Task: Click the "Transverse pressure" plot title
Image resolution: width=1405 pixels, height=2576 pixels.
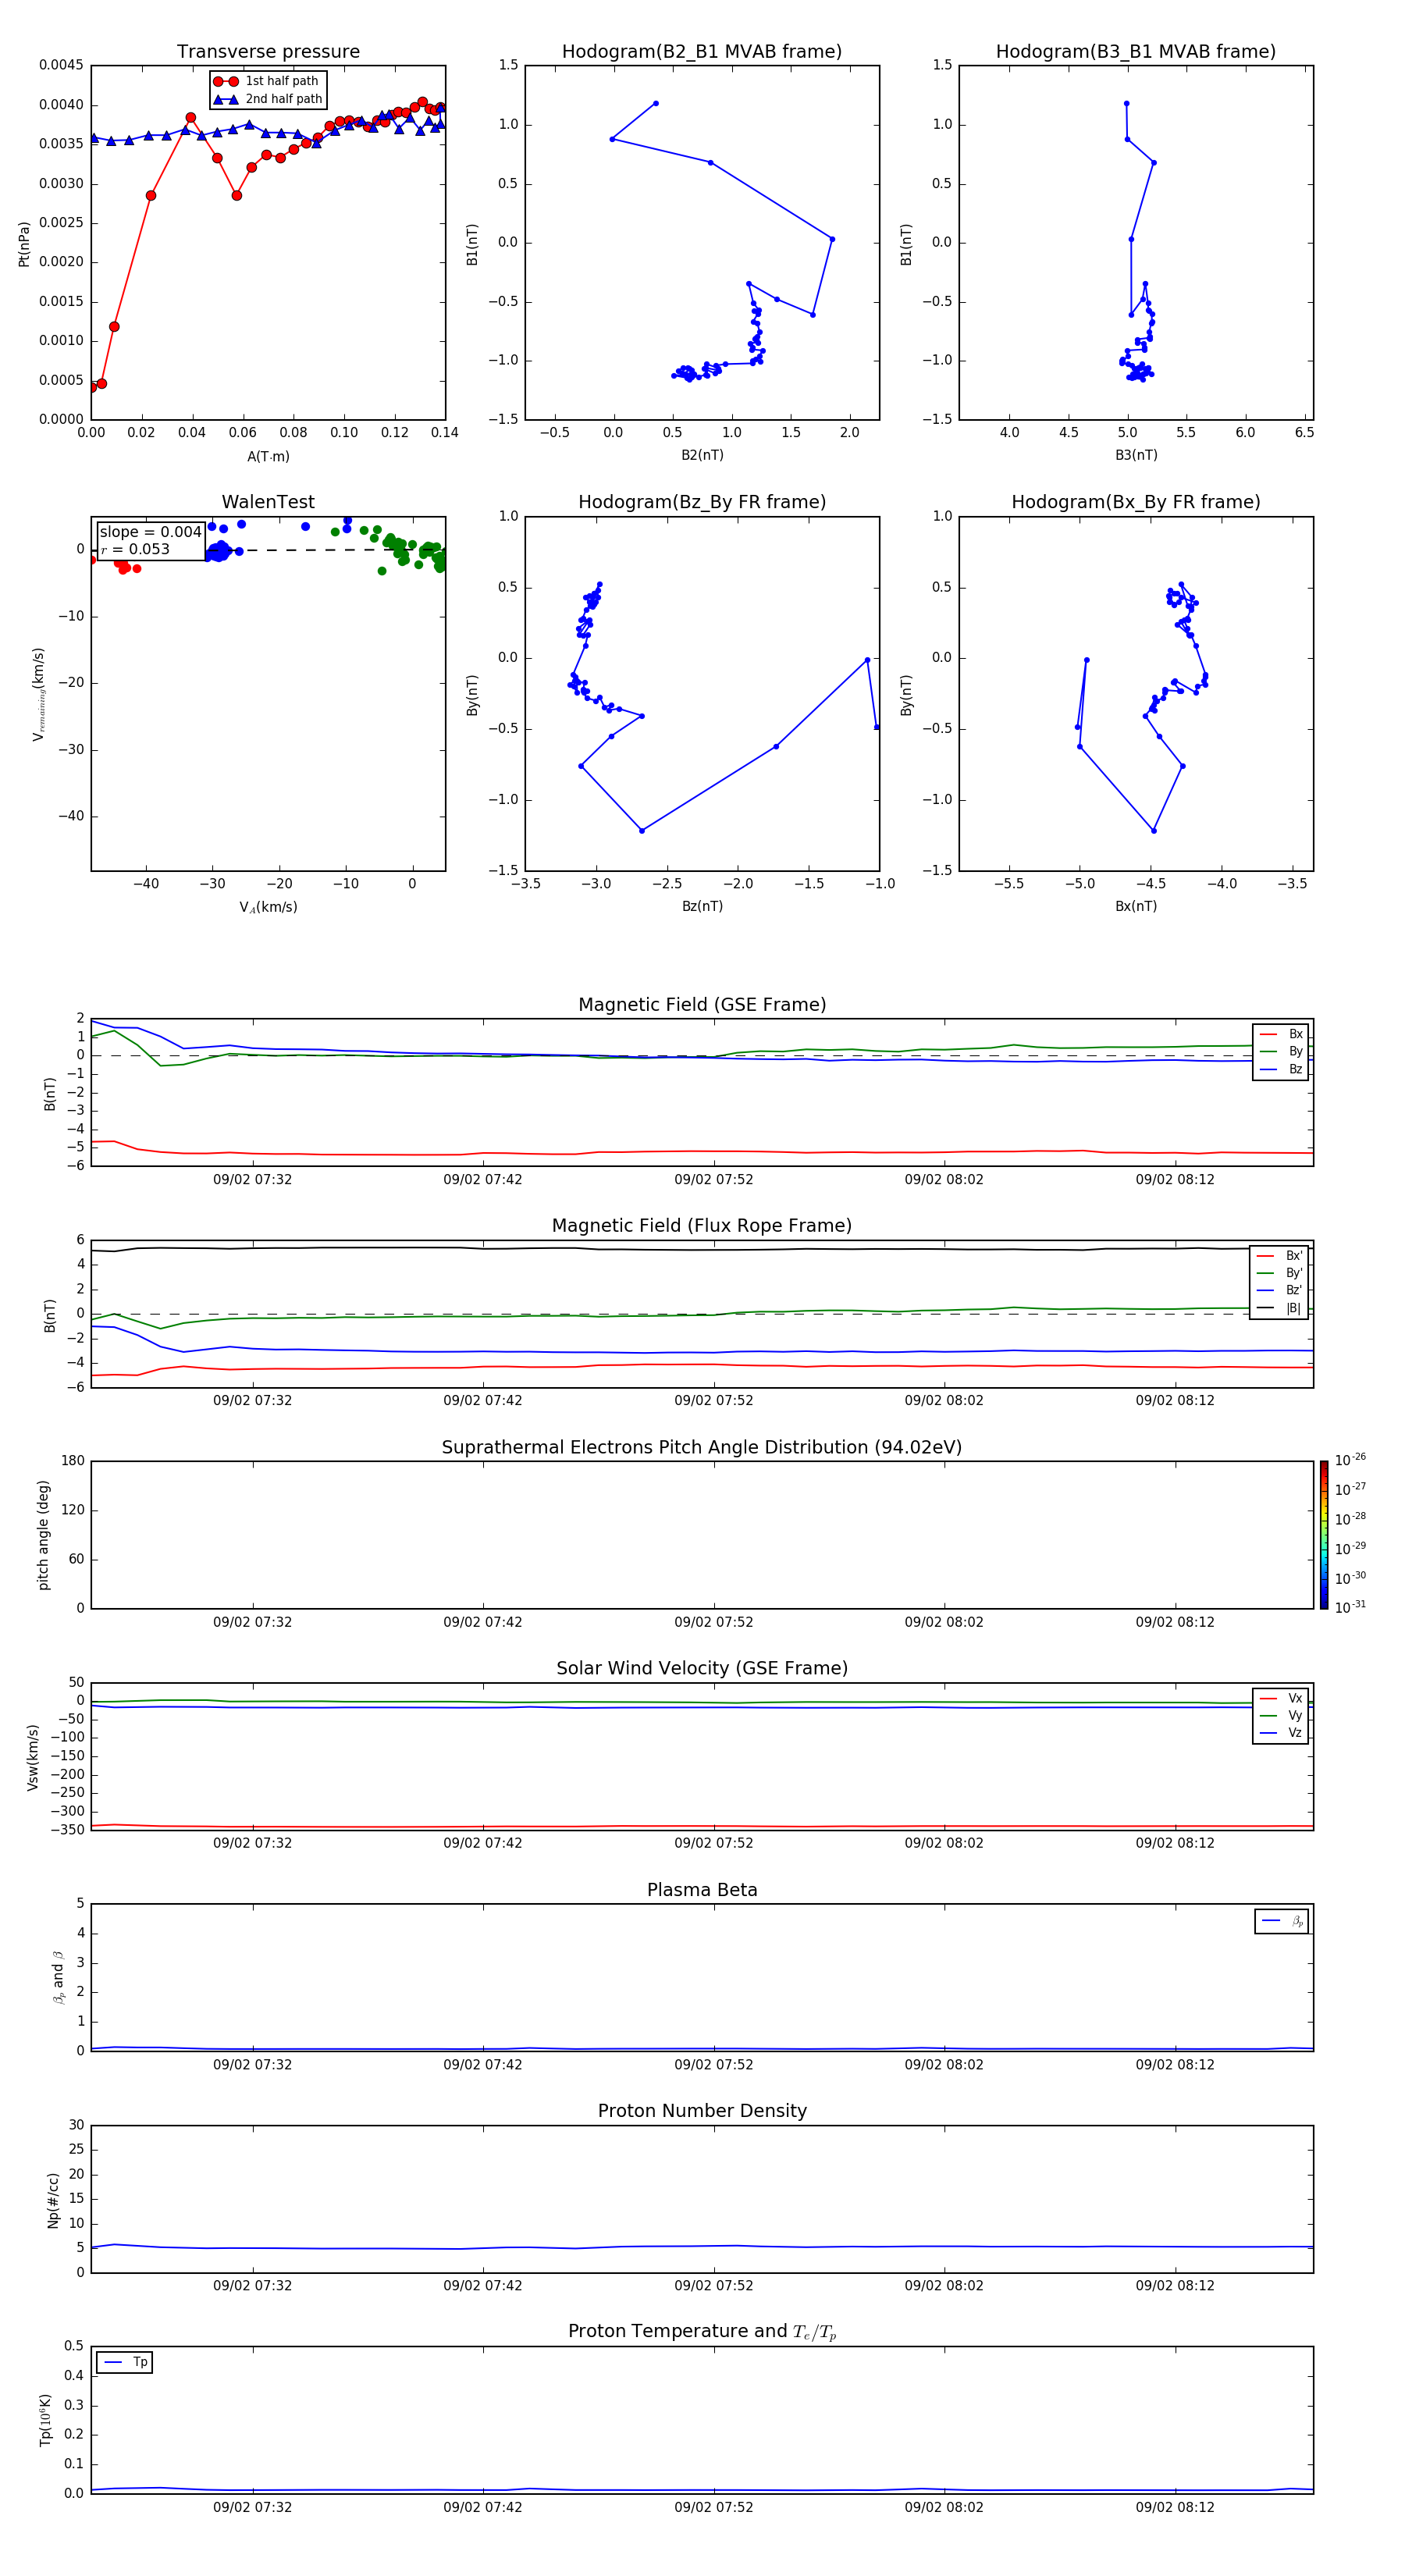Action: coord(268,52)
